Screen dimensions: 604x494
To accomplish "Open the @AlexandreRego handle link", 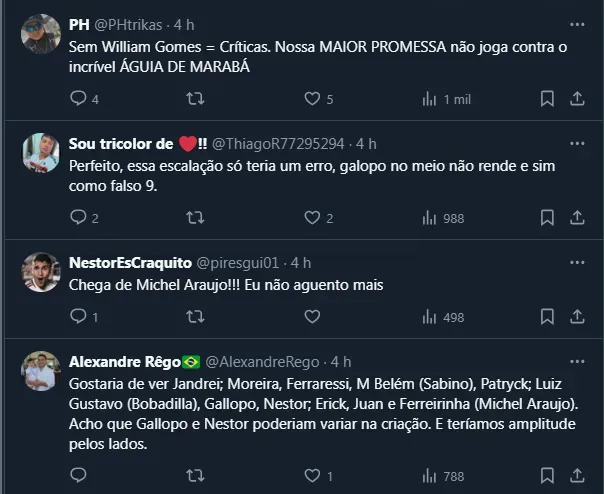I will [x=265, y=361].
